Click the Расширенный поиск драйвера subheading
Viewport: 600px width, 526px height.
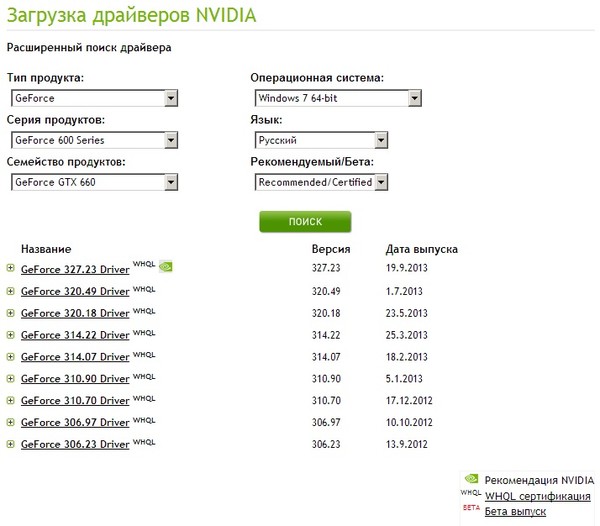point(89,48)
